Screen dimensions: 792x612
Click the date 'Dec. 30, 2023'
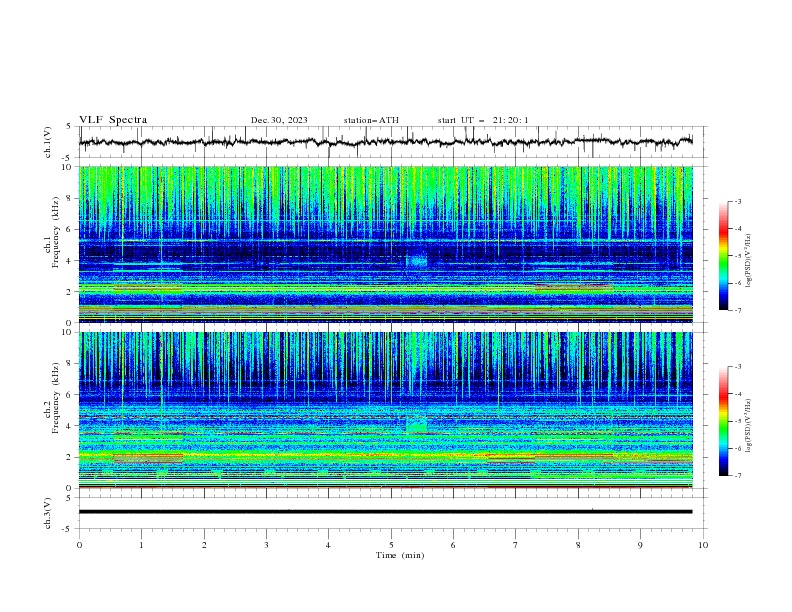pyautogui.click(x=279, y=120)
